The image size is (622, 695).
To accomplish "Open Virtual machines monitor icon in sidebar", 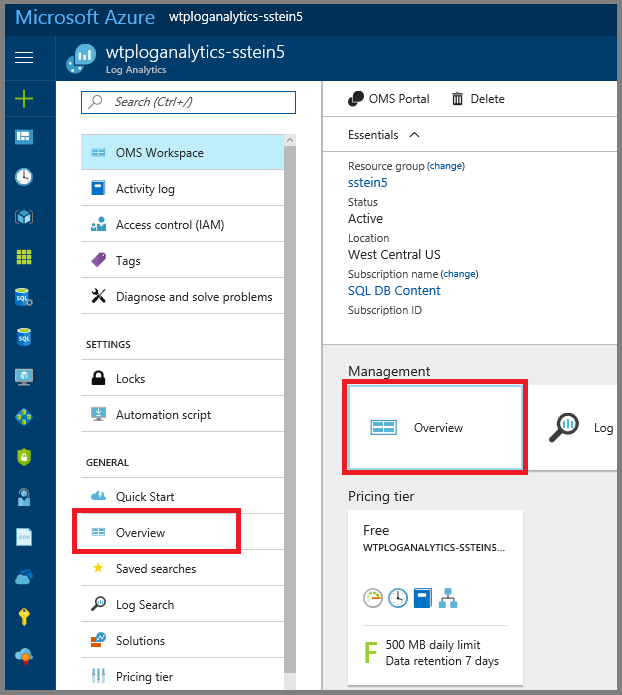I will (24, 377).
